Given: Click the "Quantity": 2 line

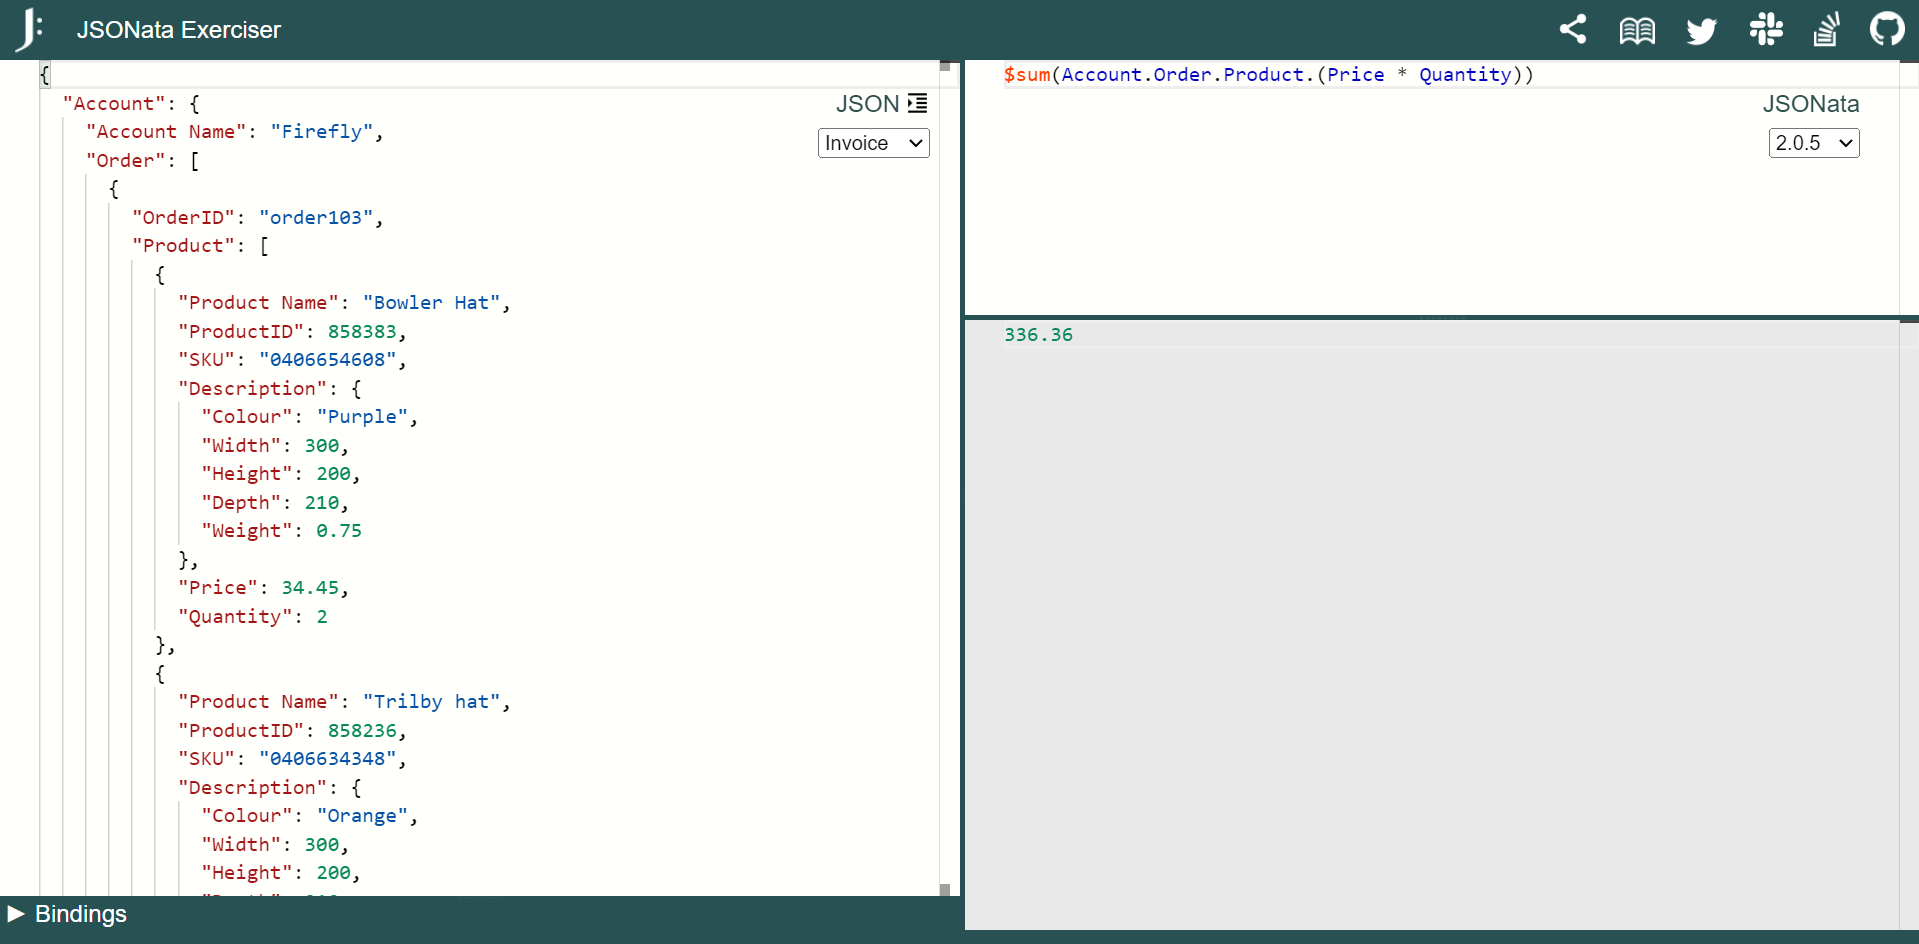Looking at the screenshot, I should click(x=253, y=617).
